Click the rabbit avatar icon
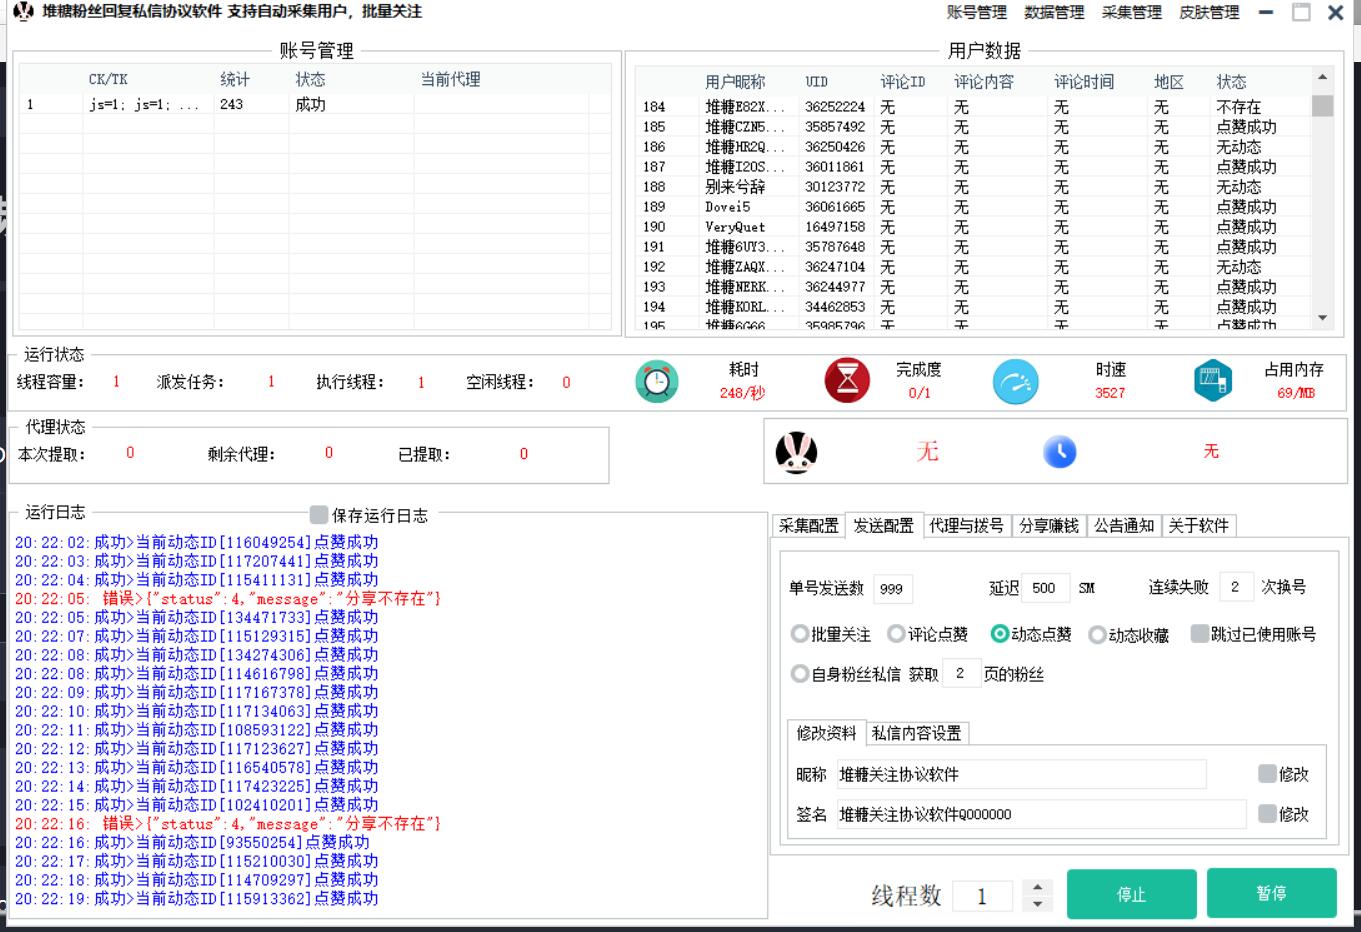Screen dimensions: 1361x932 [x=796, y=453]
